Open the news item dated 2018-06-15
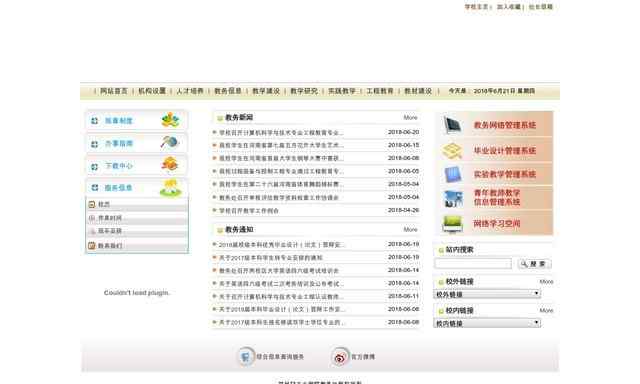Screen dimensions: 640x384 (x=281, y=145)
